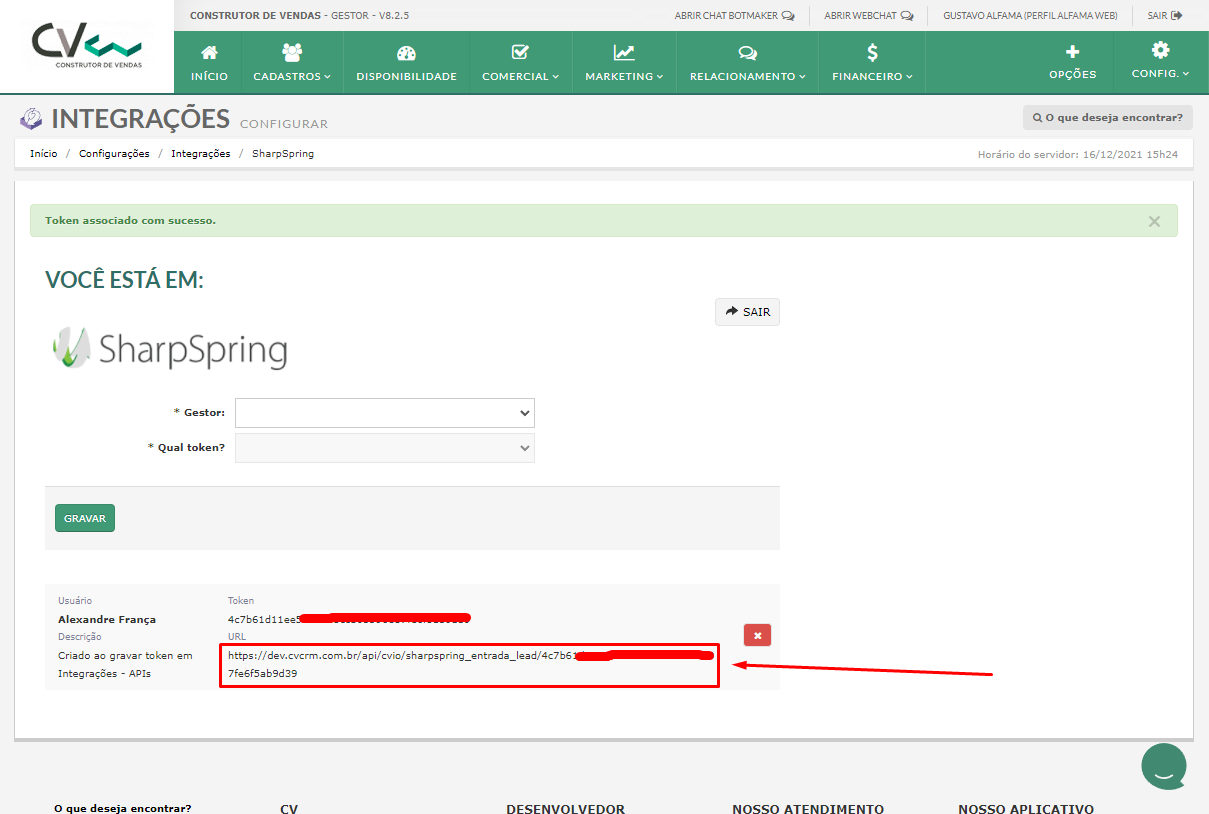Expand the Marketing menu
1209x814 pixels.
click(x=624, y=62)
